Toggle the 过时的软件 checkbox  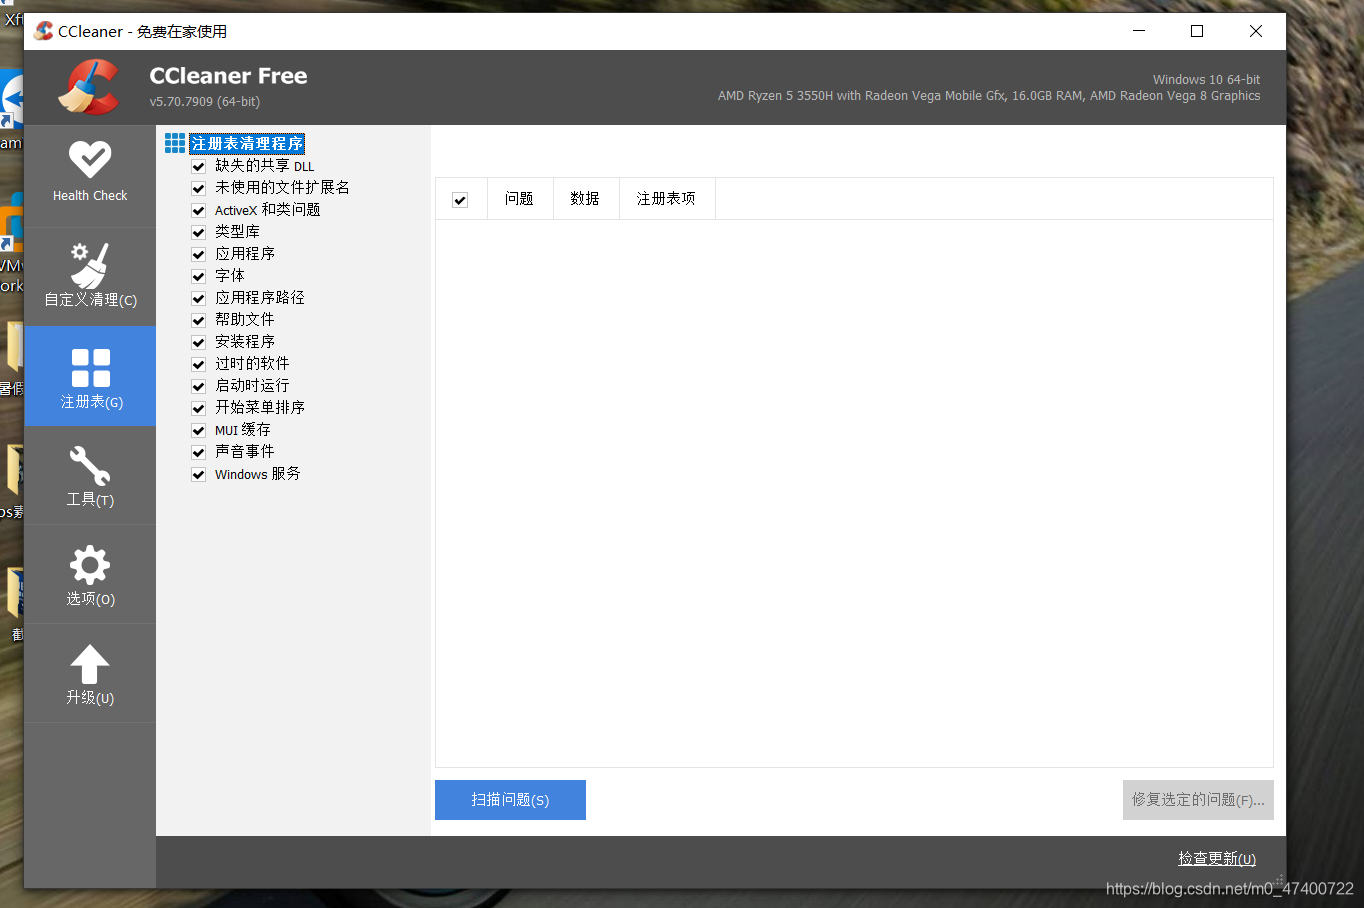[x=198, y=364]
